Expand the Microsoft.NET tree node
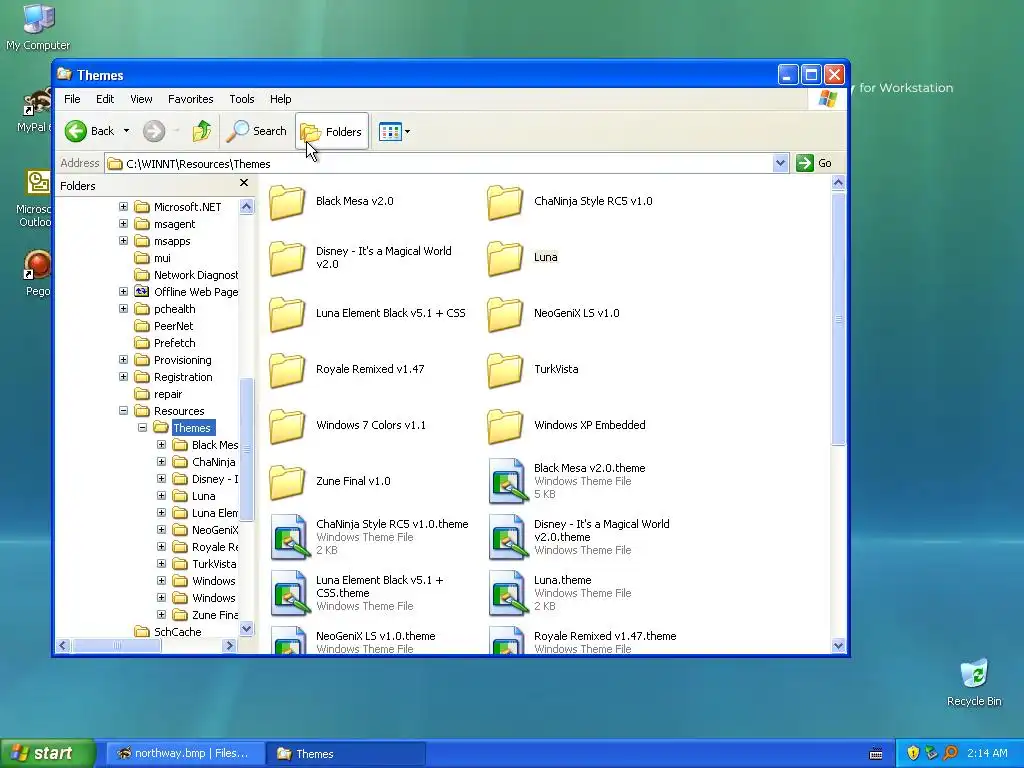The width and height of the screenshot is (1024, 768). click(x=123, y=206)
